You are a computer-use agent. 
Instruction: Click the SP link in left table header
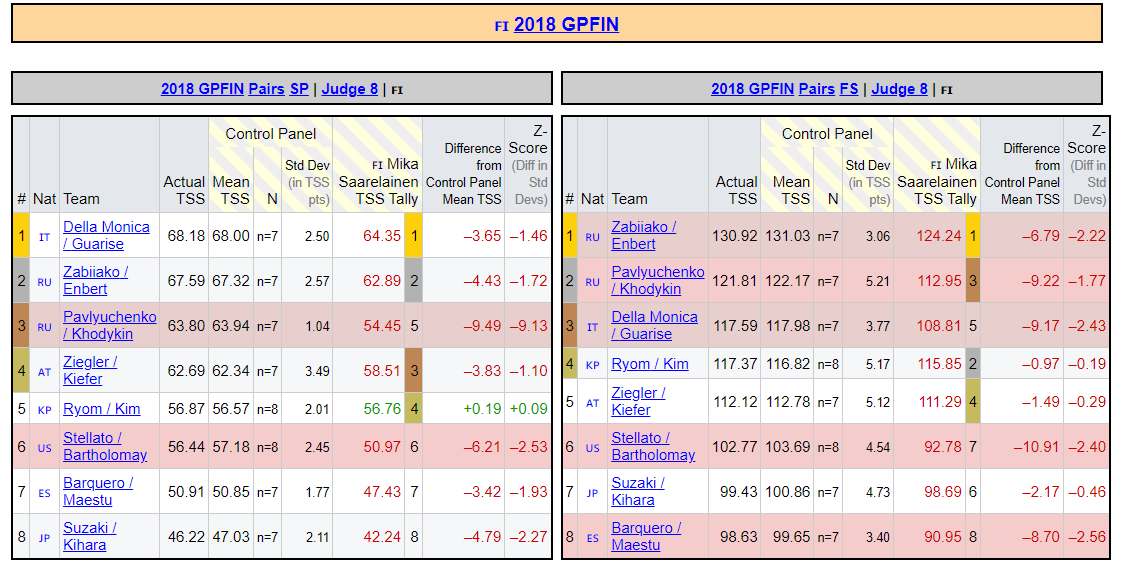[x=299, y=88]
